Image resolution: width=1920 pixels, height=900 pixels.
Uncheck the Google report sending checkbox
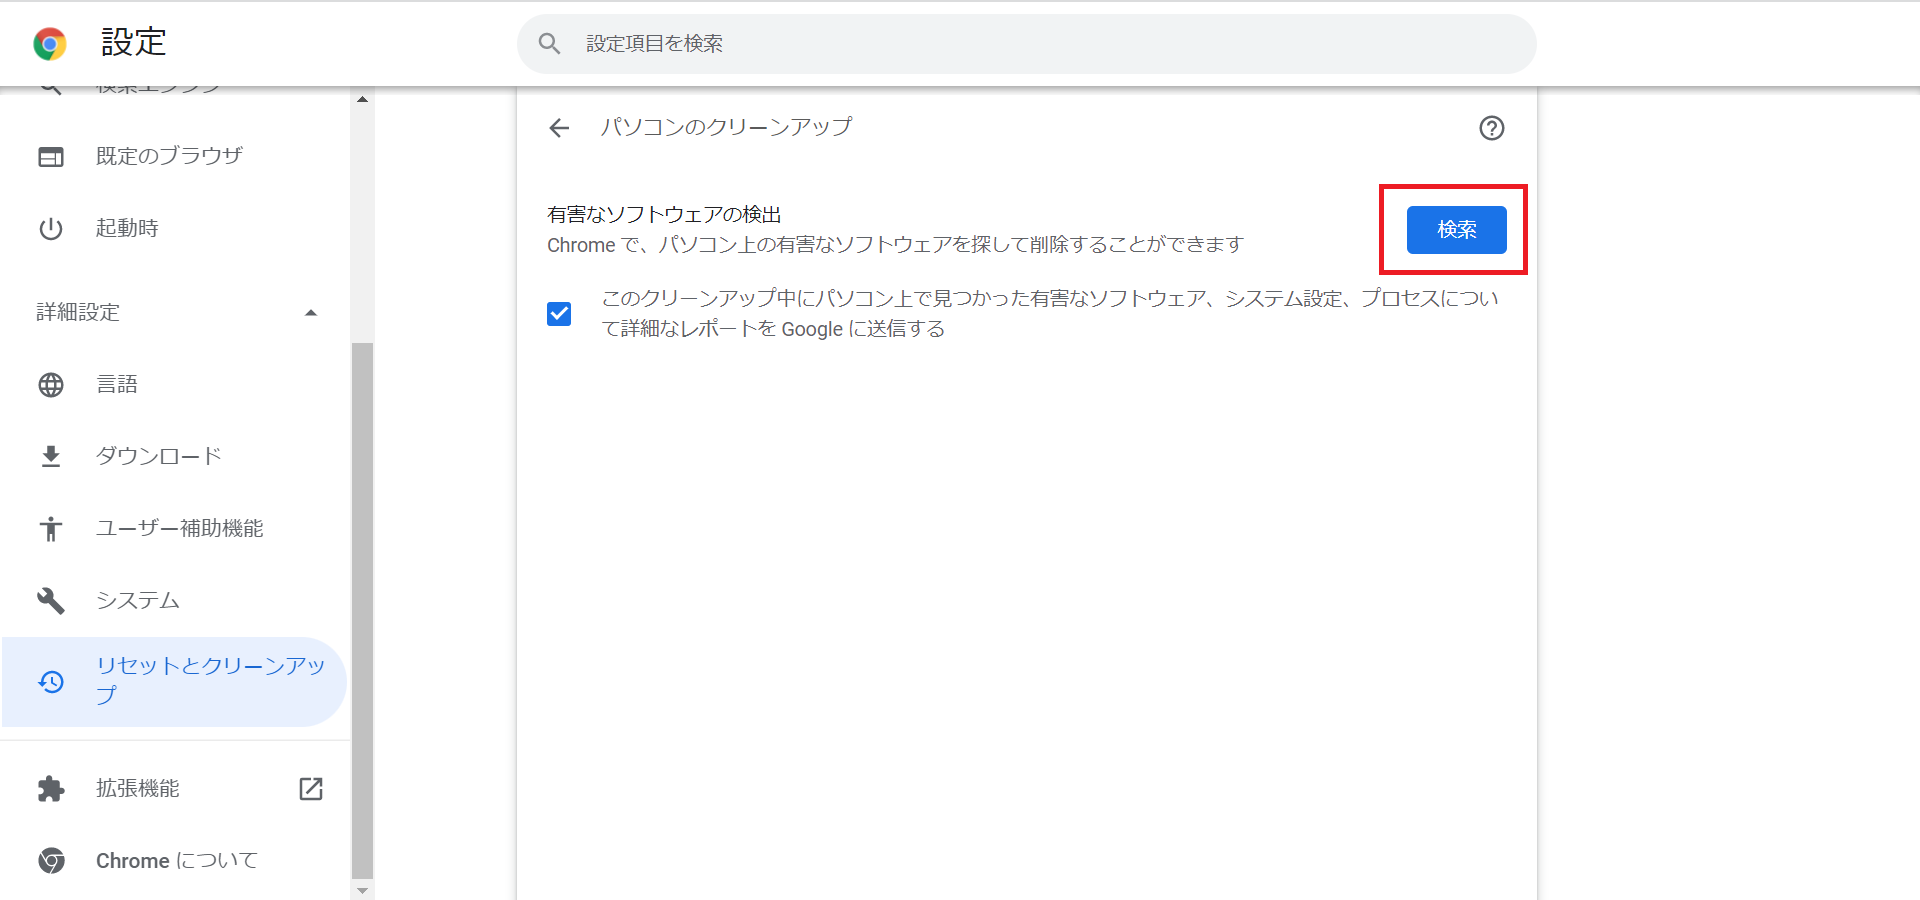click(559, 314)
